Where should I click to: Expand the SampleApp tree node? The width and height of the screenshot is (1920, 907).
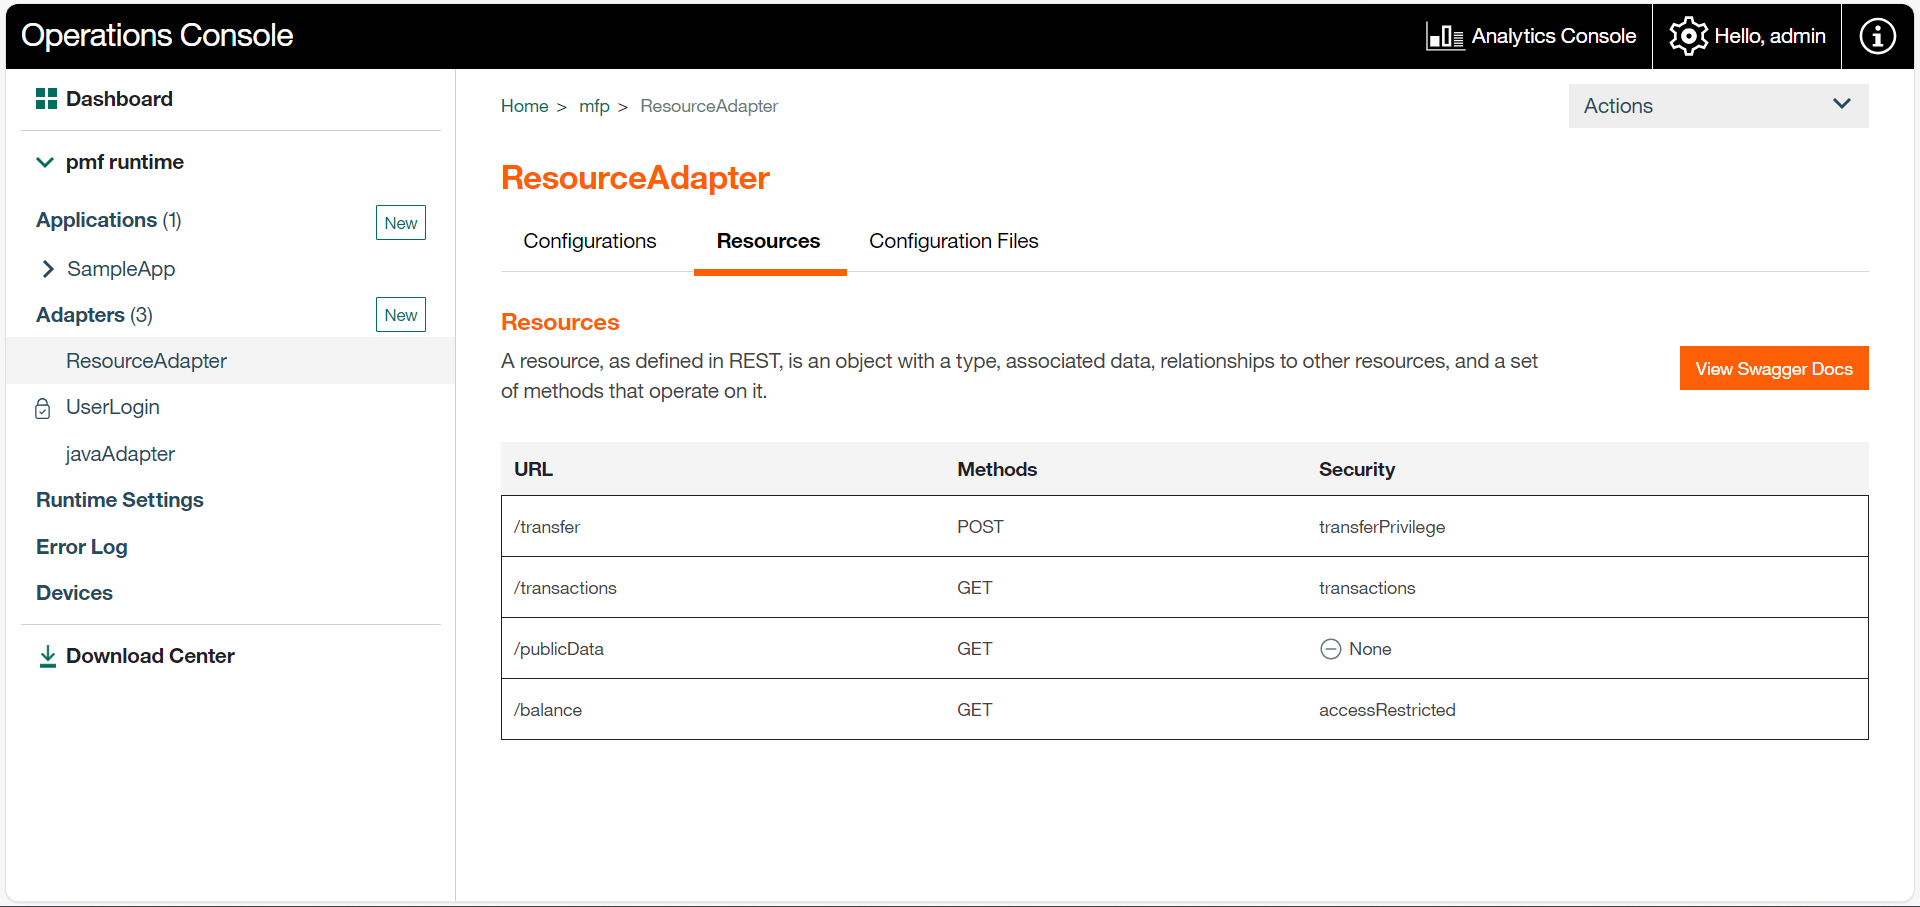tap(47, 269)
